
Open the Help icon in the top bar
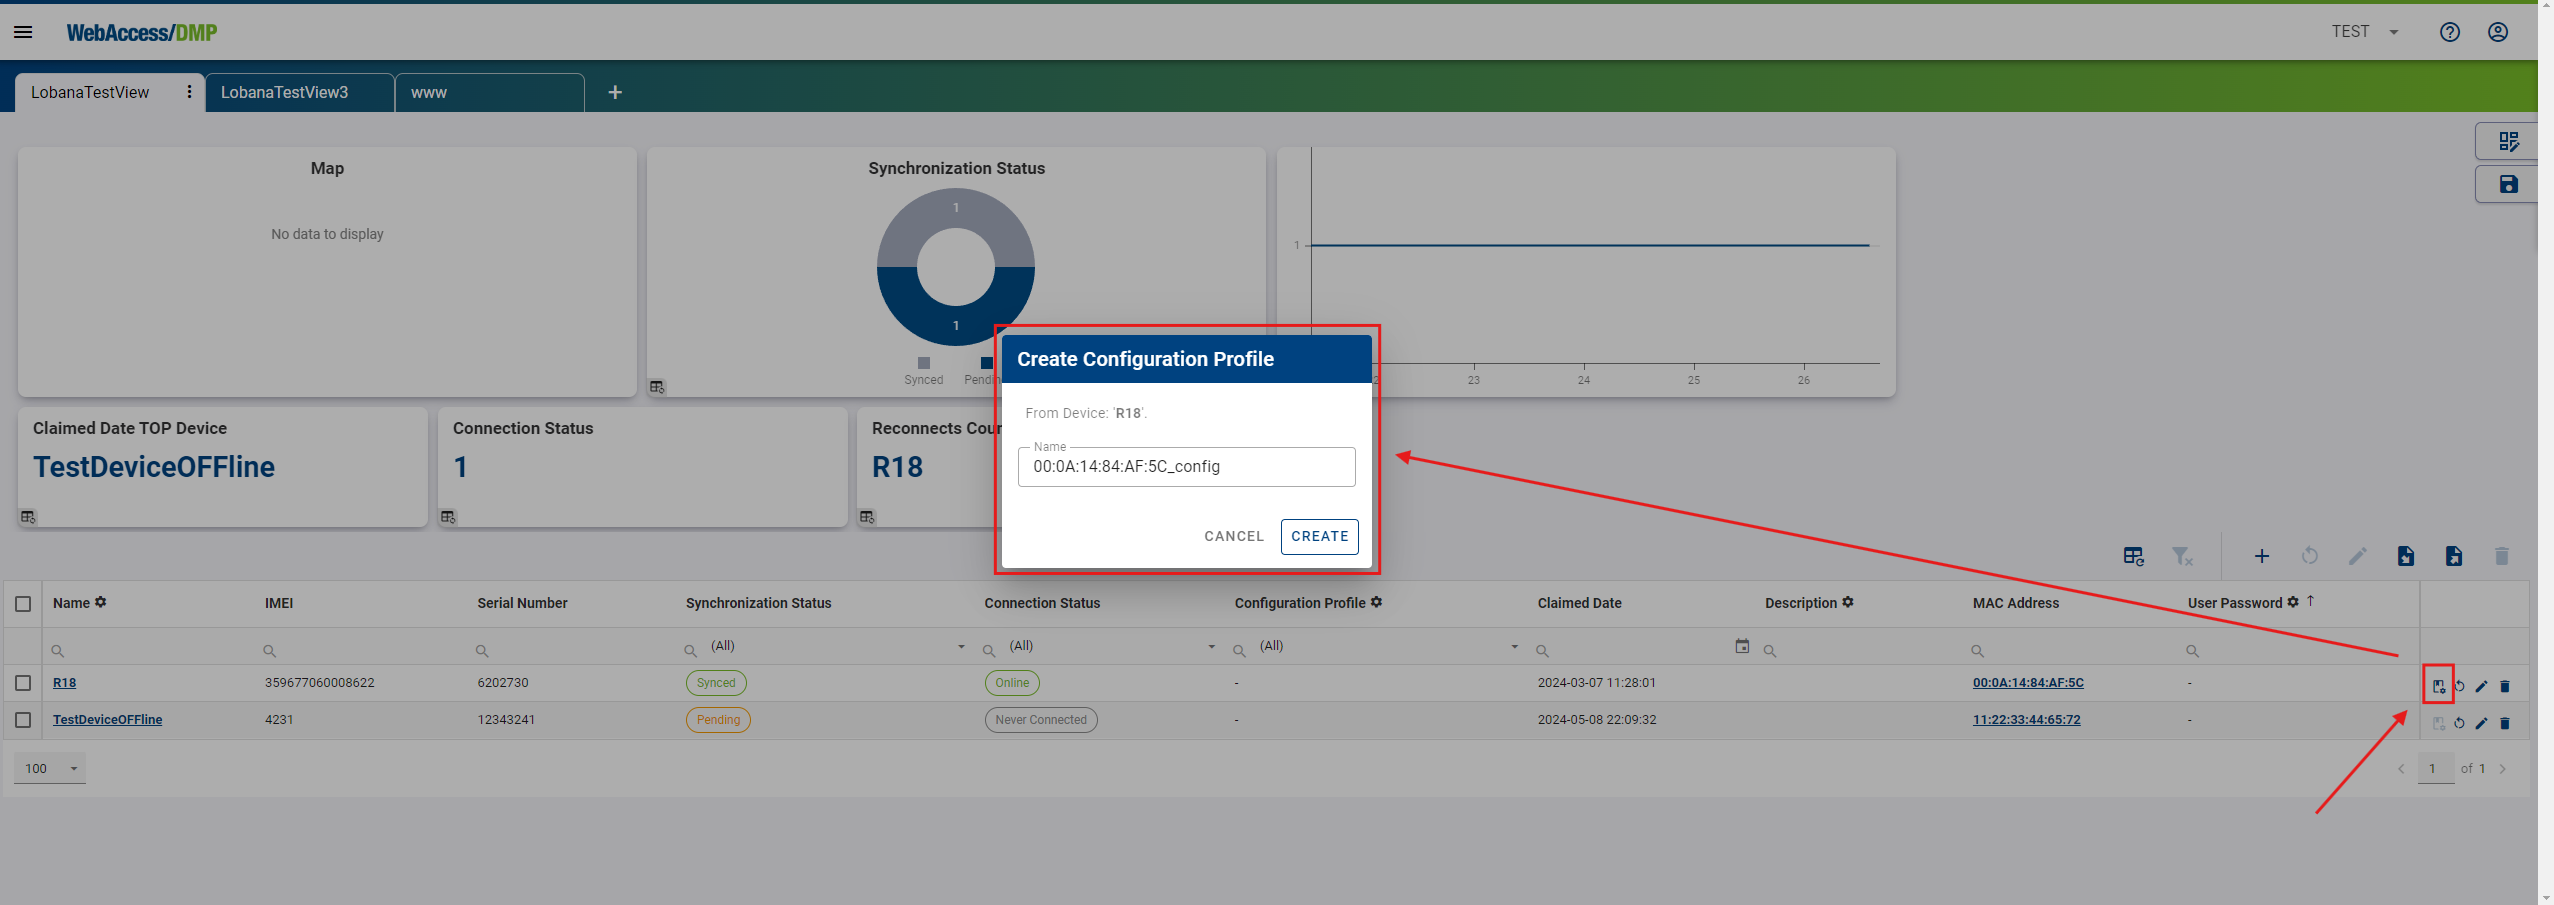[2449, 31]
